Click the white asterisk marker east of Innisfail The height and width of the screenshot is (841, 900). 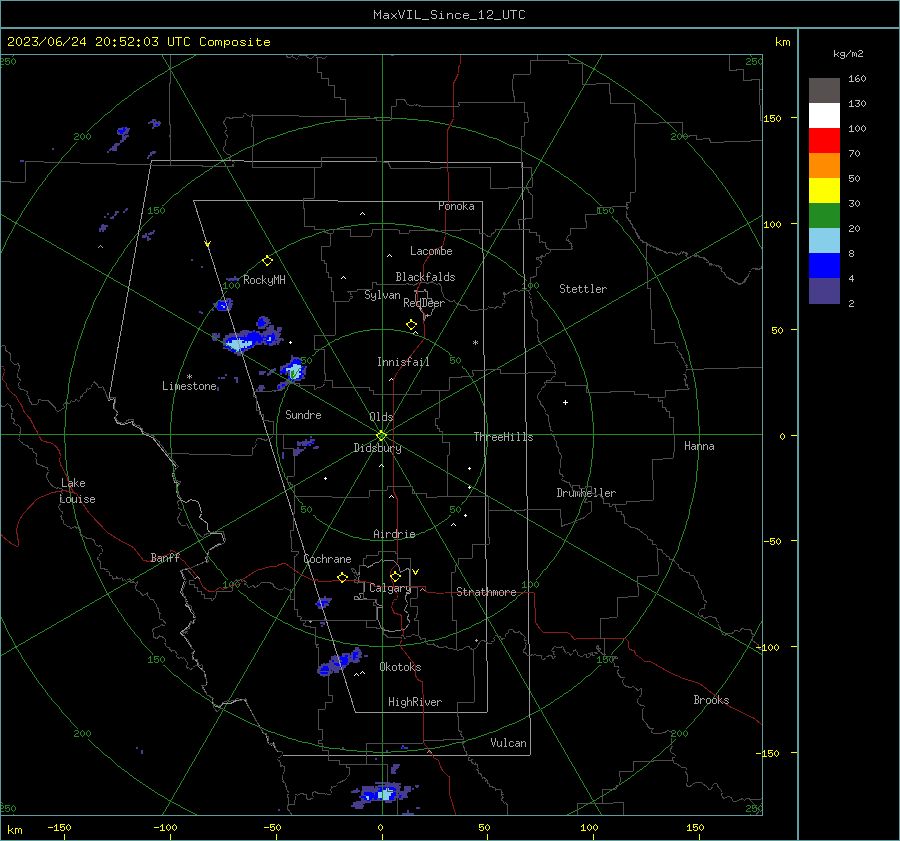coord(475,343)
